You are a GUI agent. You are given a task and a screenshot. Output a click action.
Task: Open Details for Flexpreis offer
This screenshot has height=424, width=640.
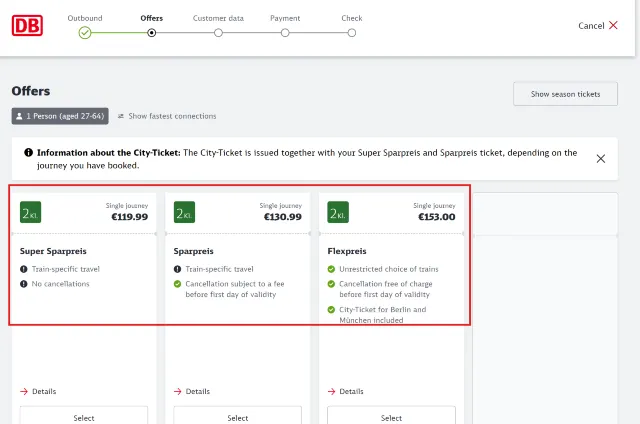(x=346, y=391)
